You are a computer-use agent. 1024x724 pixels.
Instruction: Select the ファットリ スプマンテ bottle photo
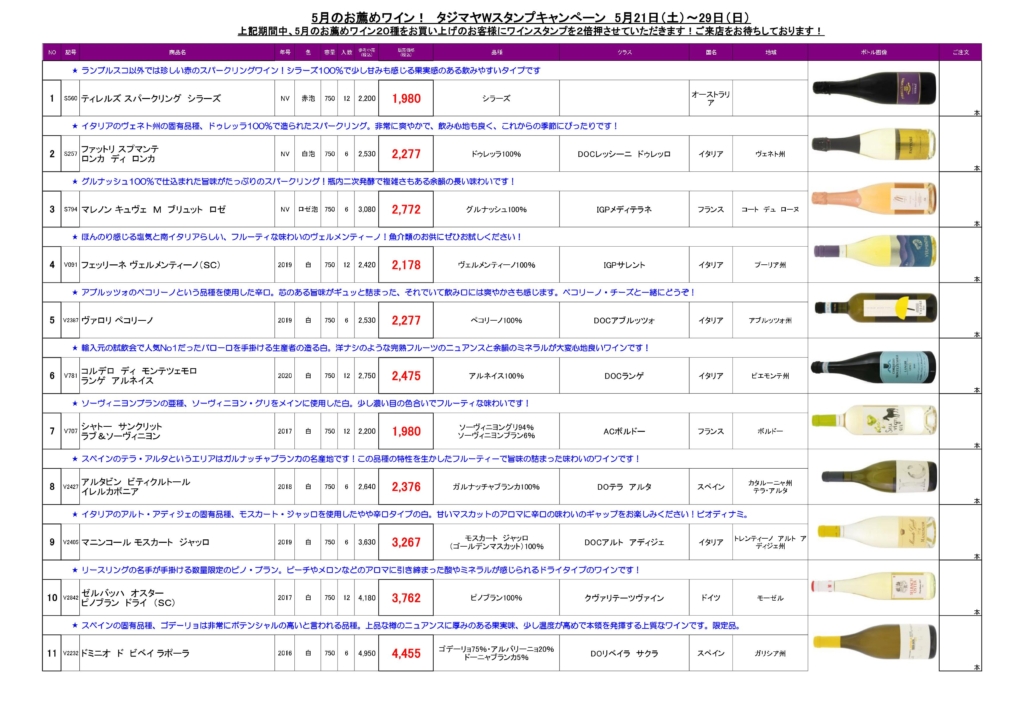(x=874, y=144)
